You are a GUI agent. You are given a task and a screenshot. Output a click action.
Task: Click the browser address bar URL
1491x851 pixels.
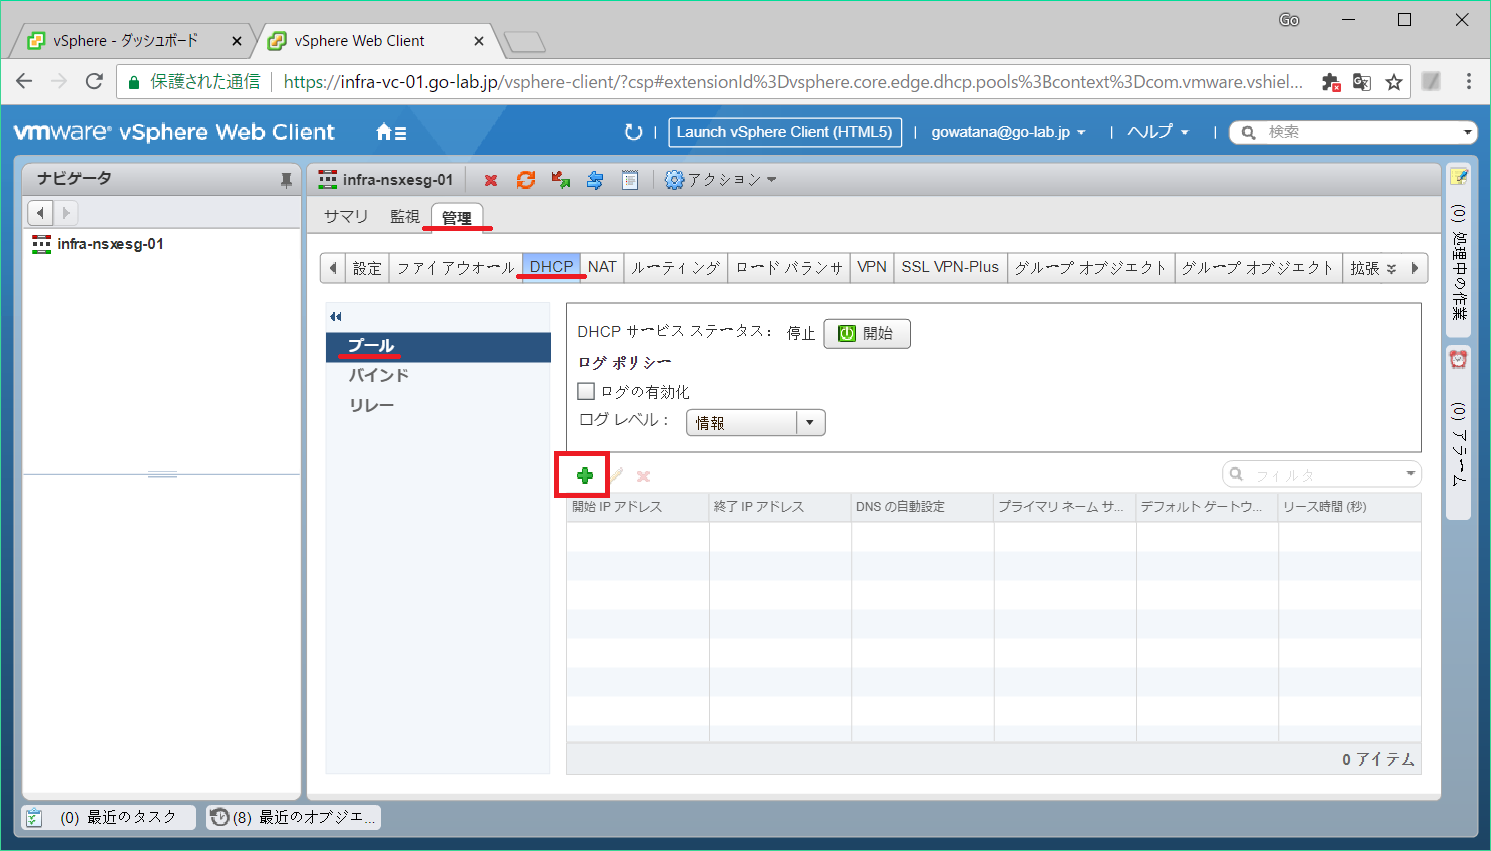pos(793,82)
